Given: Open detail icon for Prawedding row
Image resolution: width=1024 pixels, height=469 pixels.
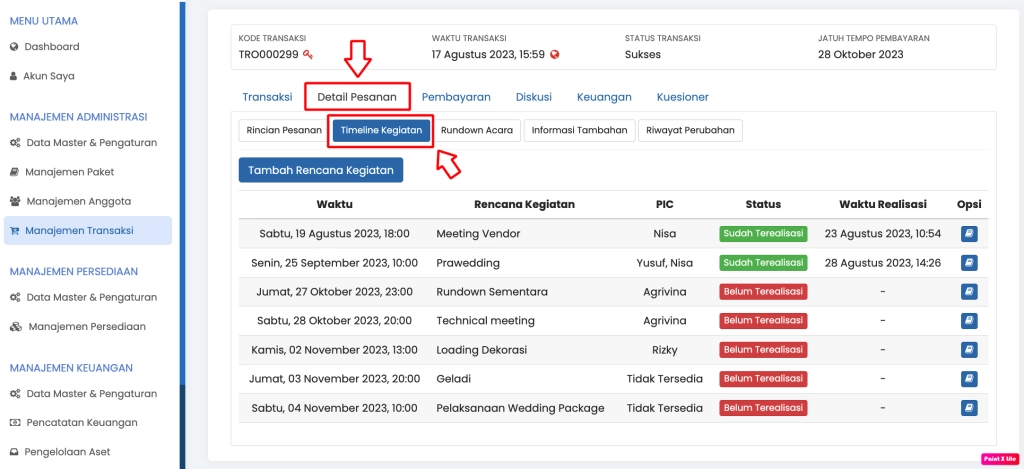Looking at the screenshot, I should 968,263.
